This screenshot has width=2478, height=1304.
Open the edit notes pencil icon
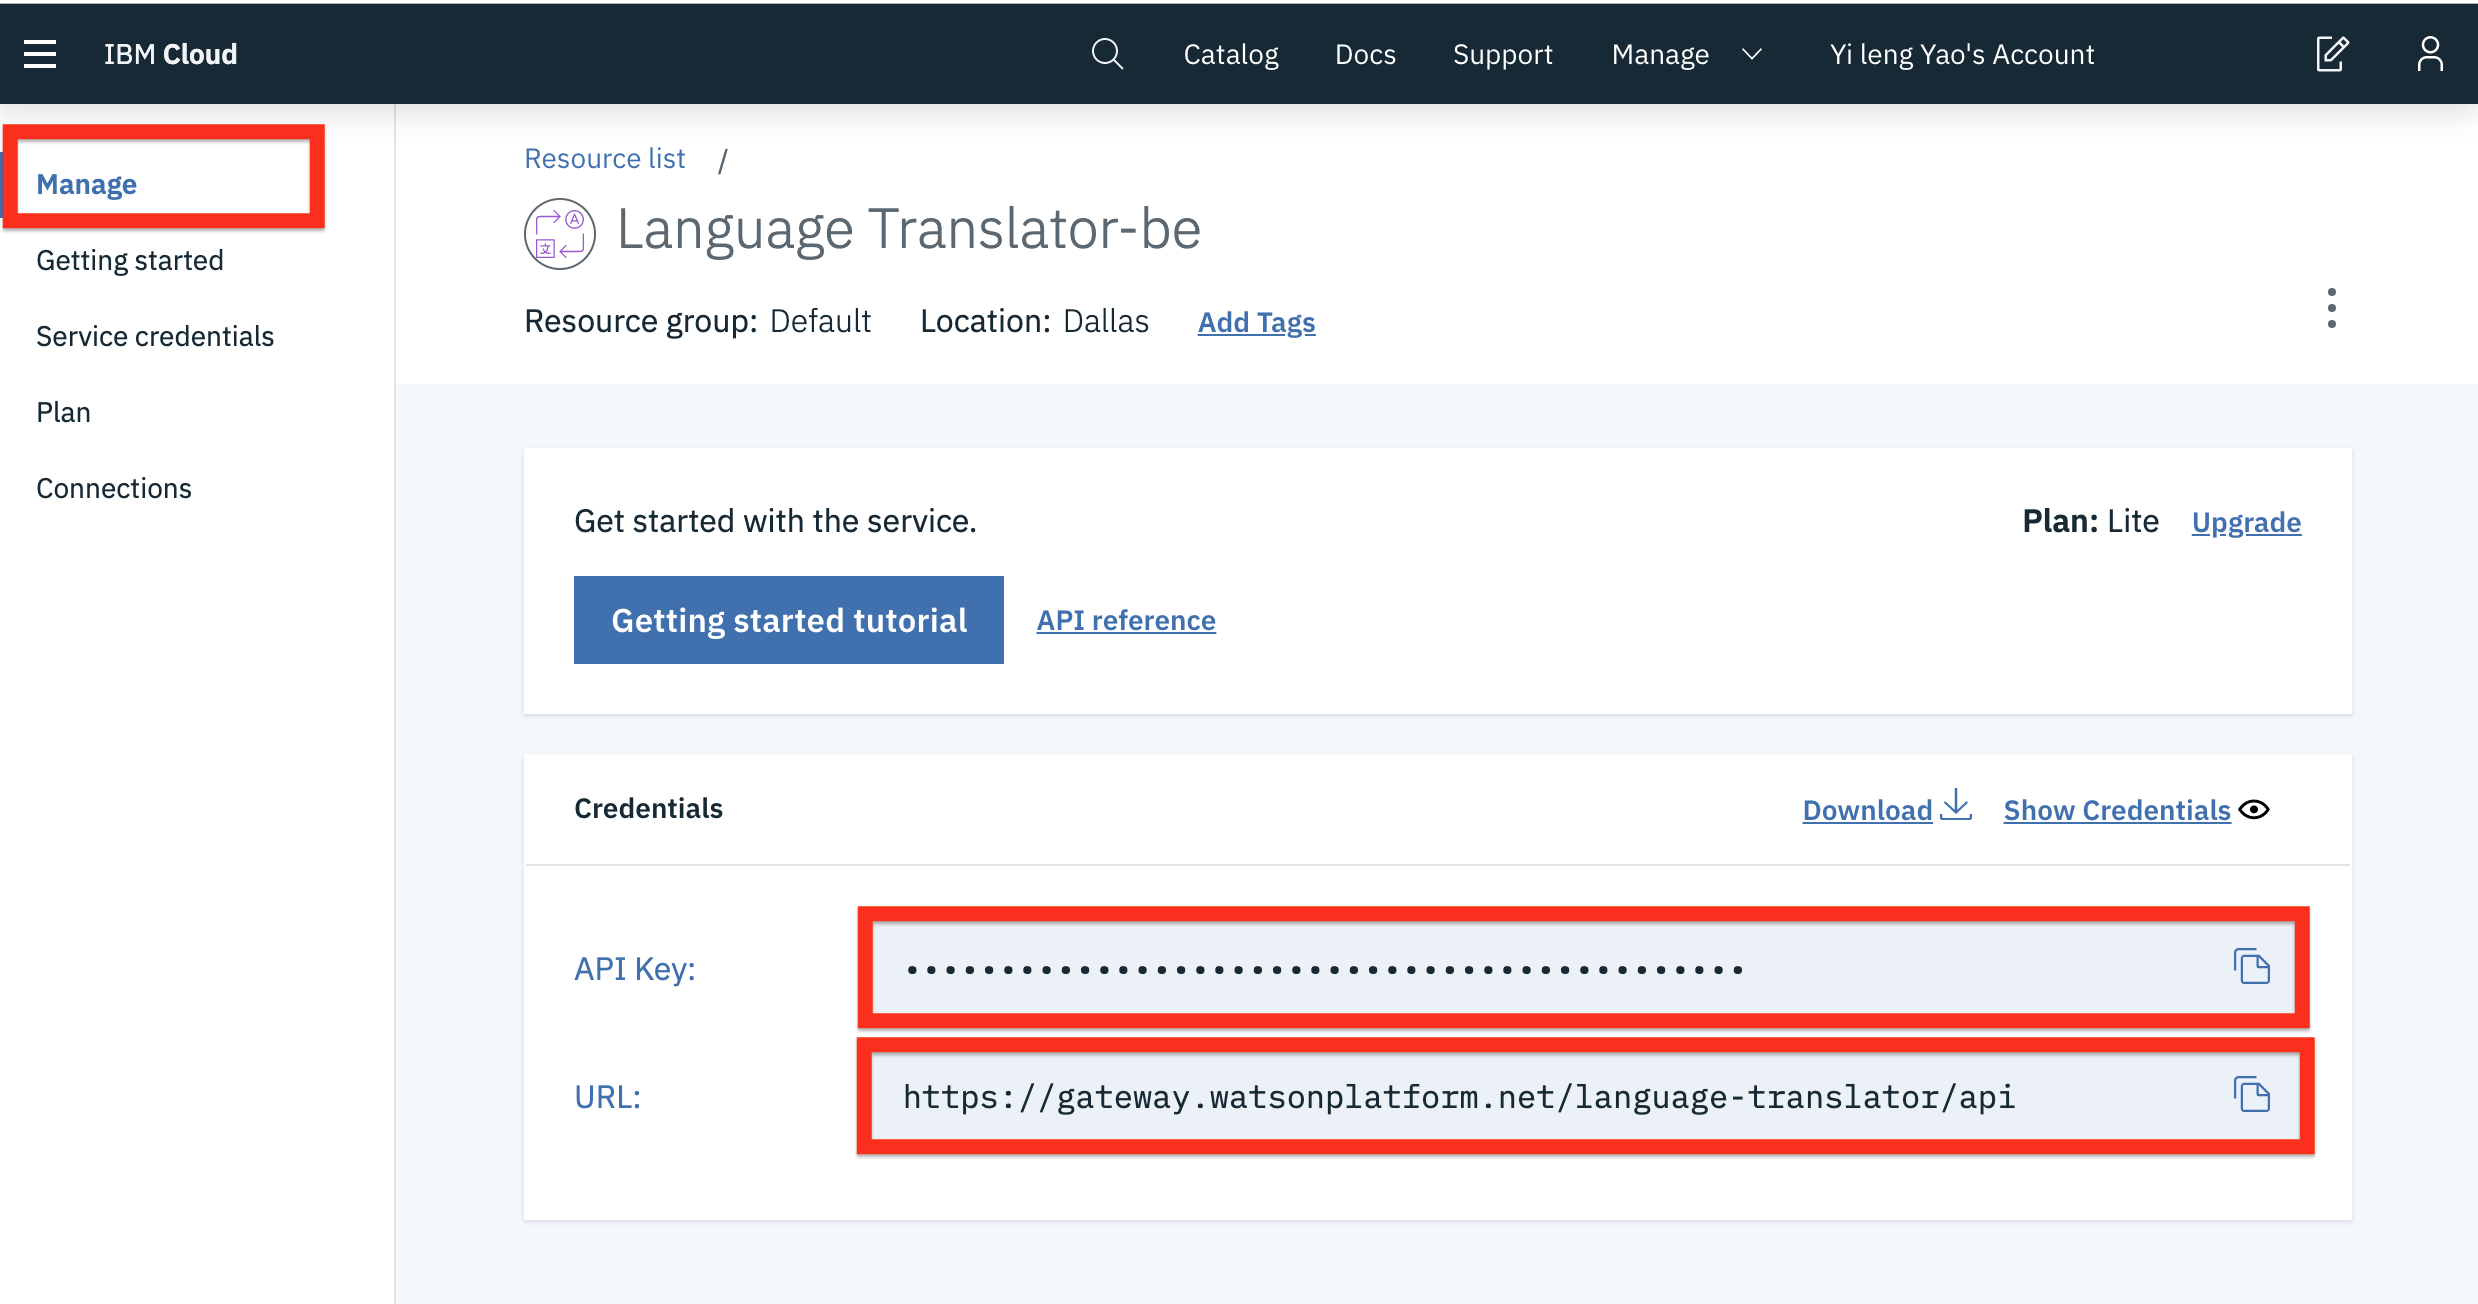click(2331, 54)
